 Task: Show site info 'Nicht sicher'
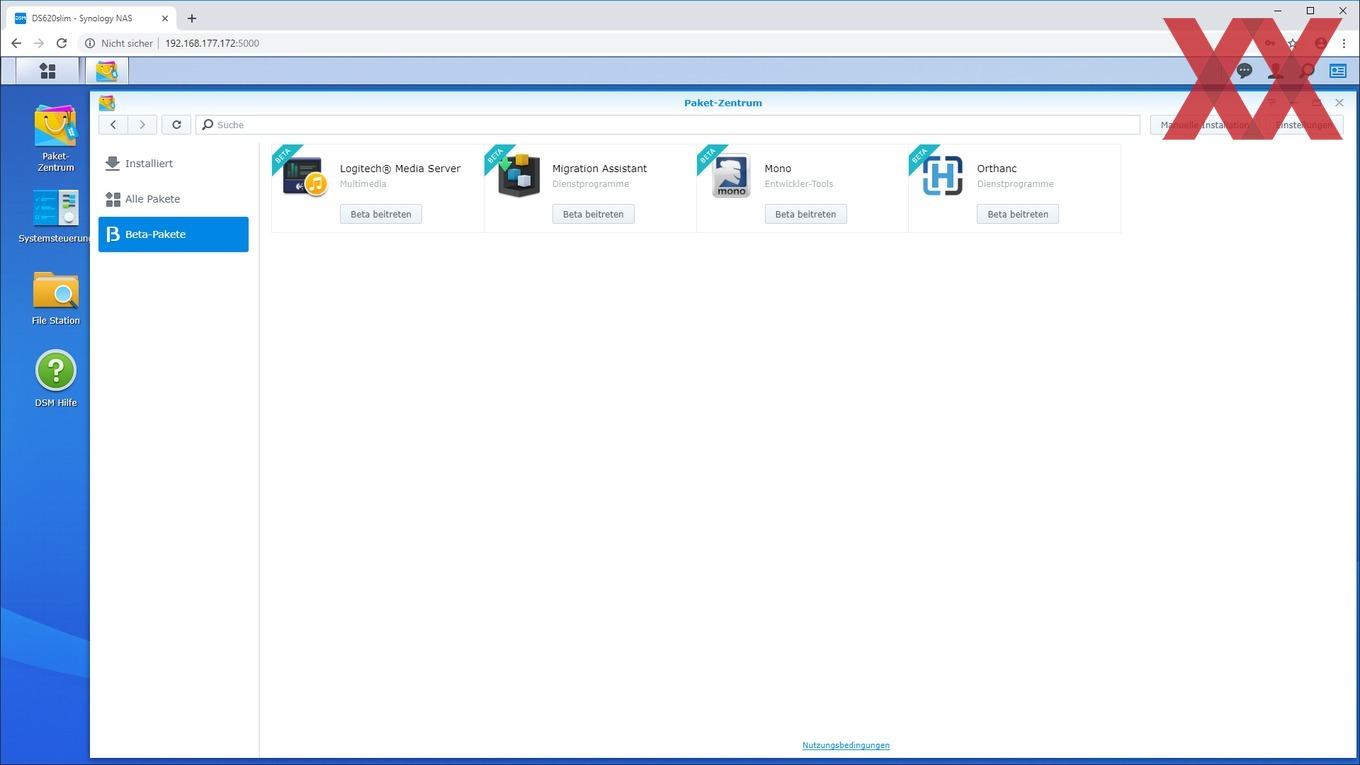[119, 43]
